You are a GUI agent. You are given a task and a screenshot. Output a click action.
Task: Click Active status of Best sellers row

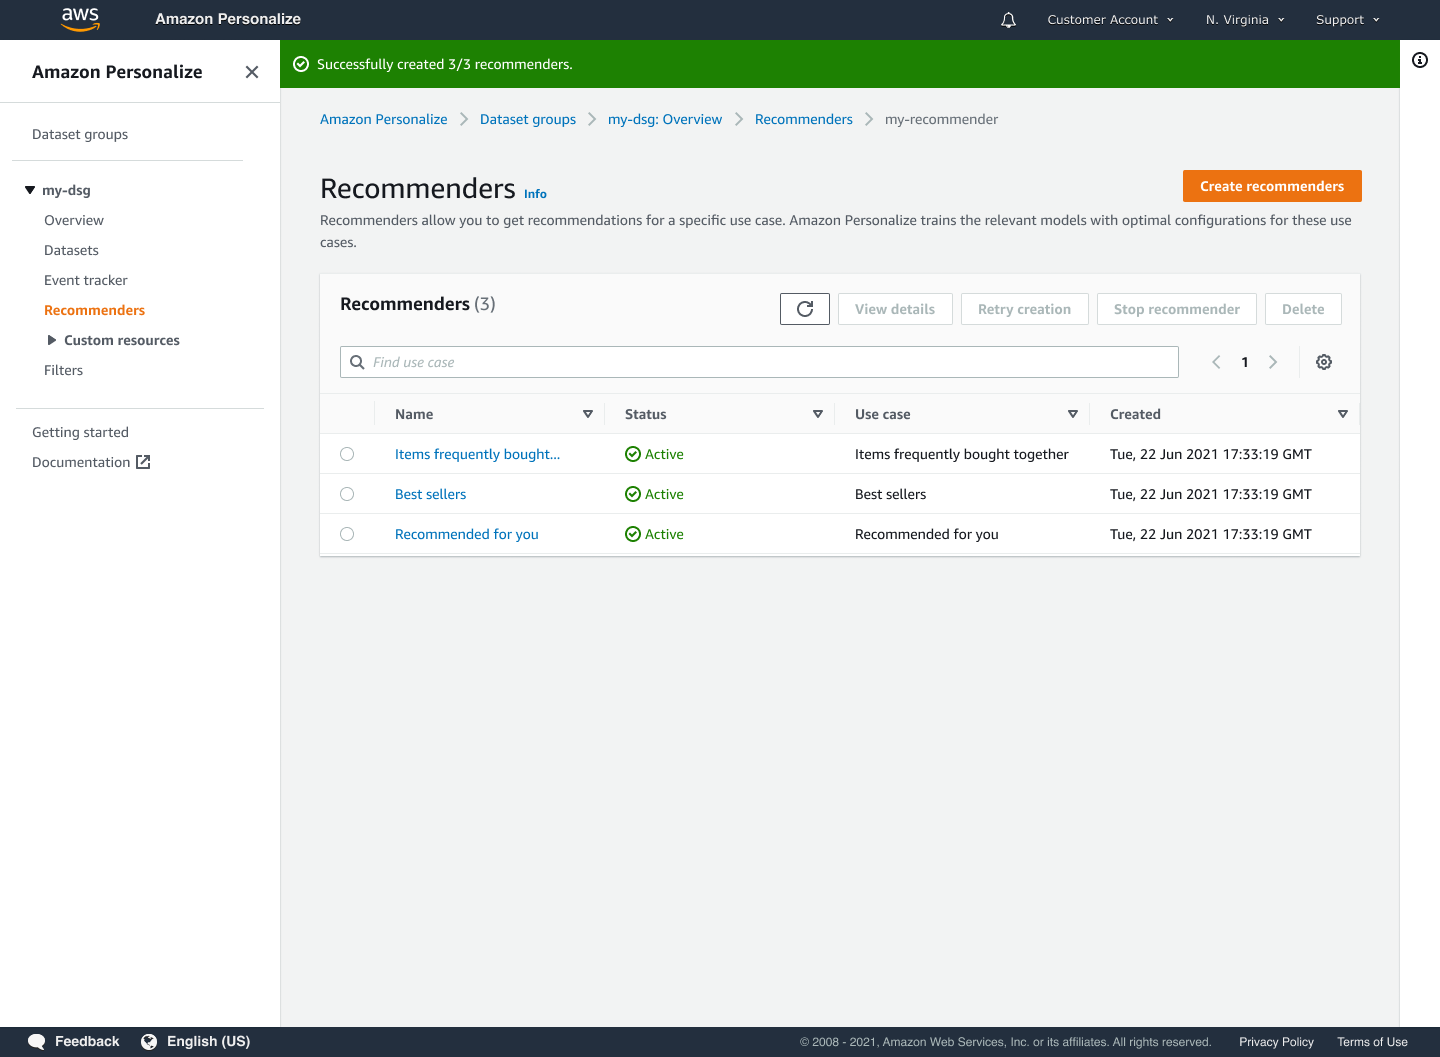coord(654,494)
